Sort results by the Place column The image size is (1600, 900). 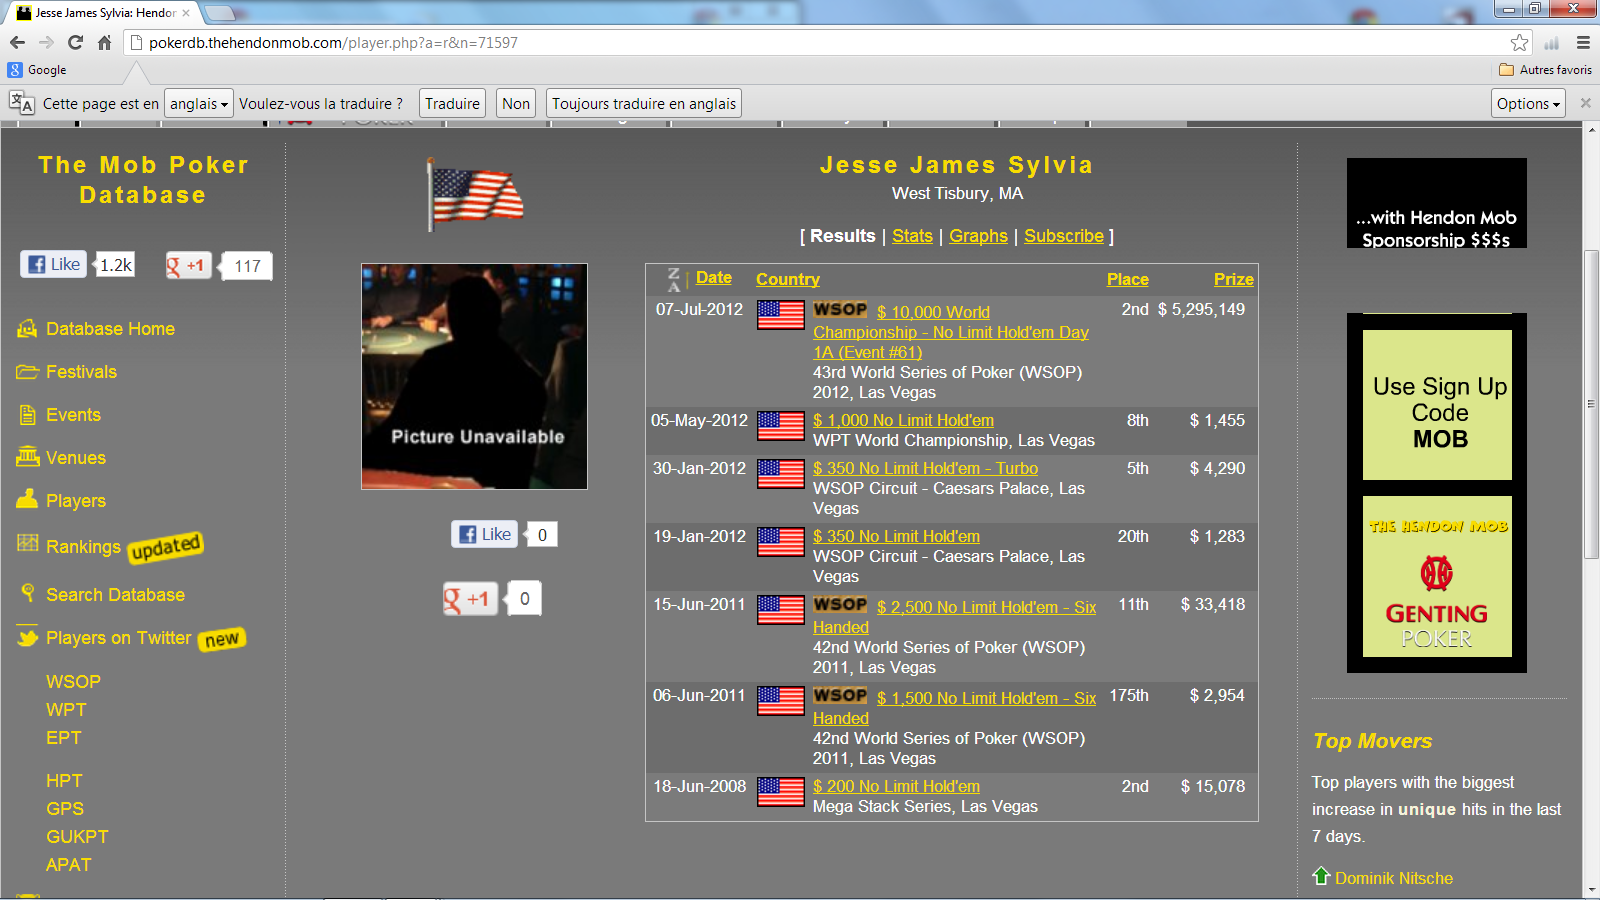[1128, 279]
